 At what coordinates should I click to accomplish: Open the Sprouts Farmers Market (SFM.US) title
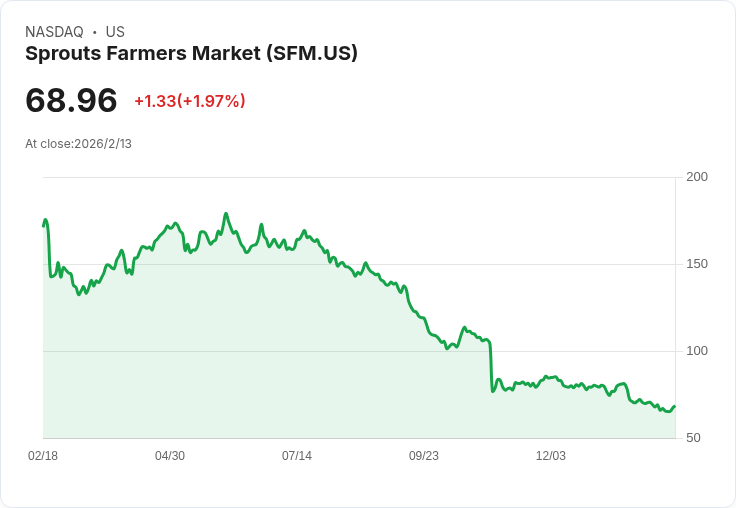[191, 54]
